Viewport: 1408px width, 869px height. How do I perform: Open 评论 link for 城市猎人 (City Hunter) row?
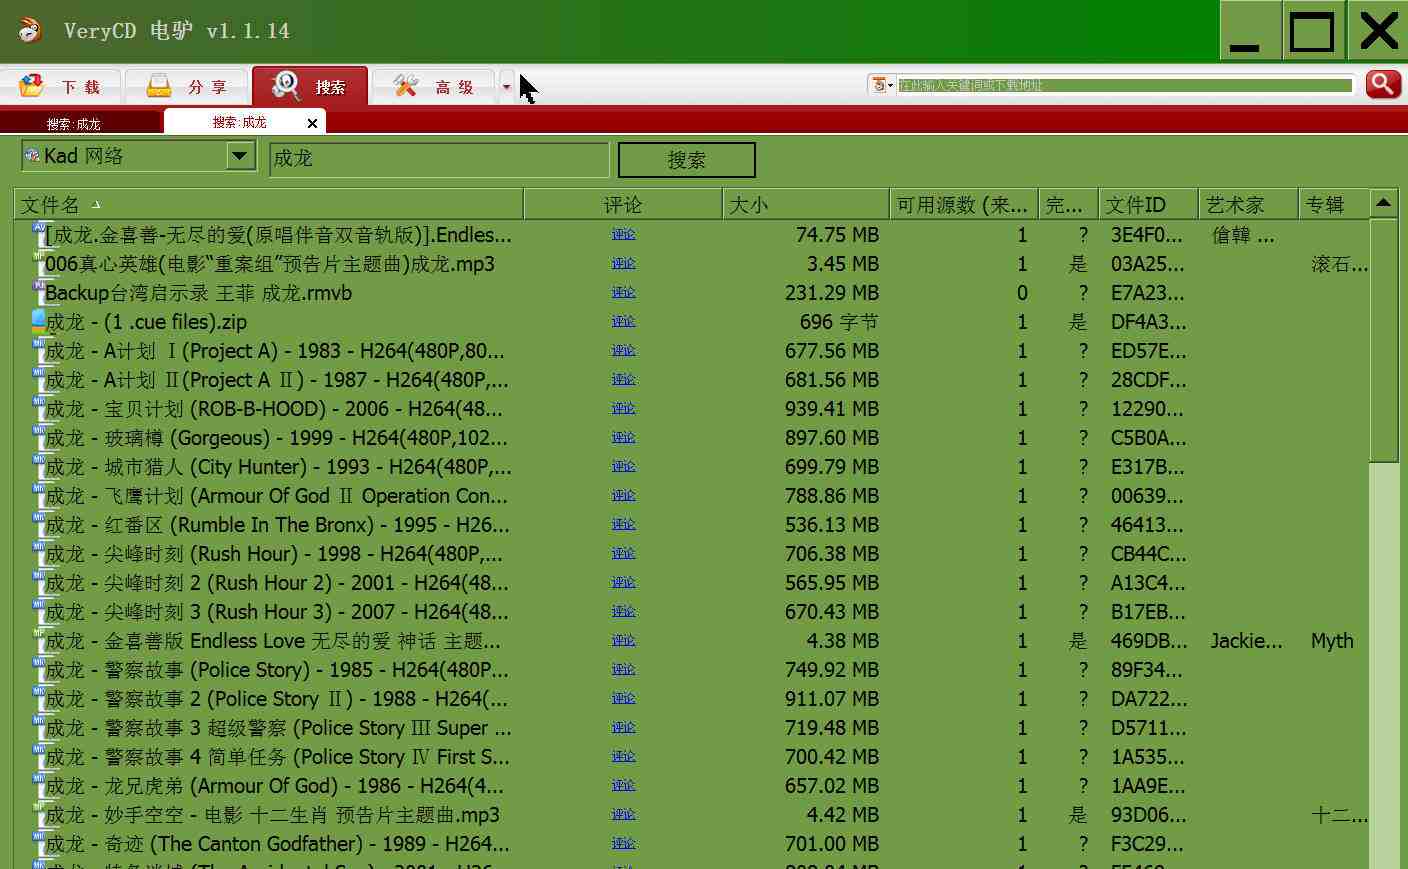click(623, 466)
